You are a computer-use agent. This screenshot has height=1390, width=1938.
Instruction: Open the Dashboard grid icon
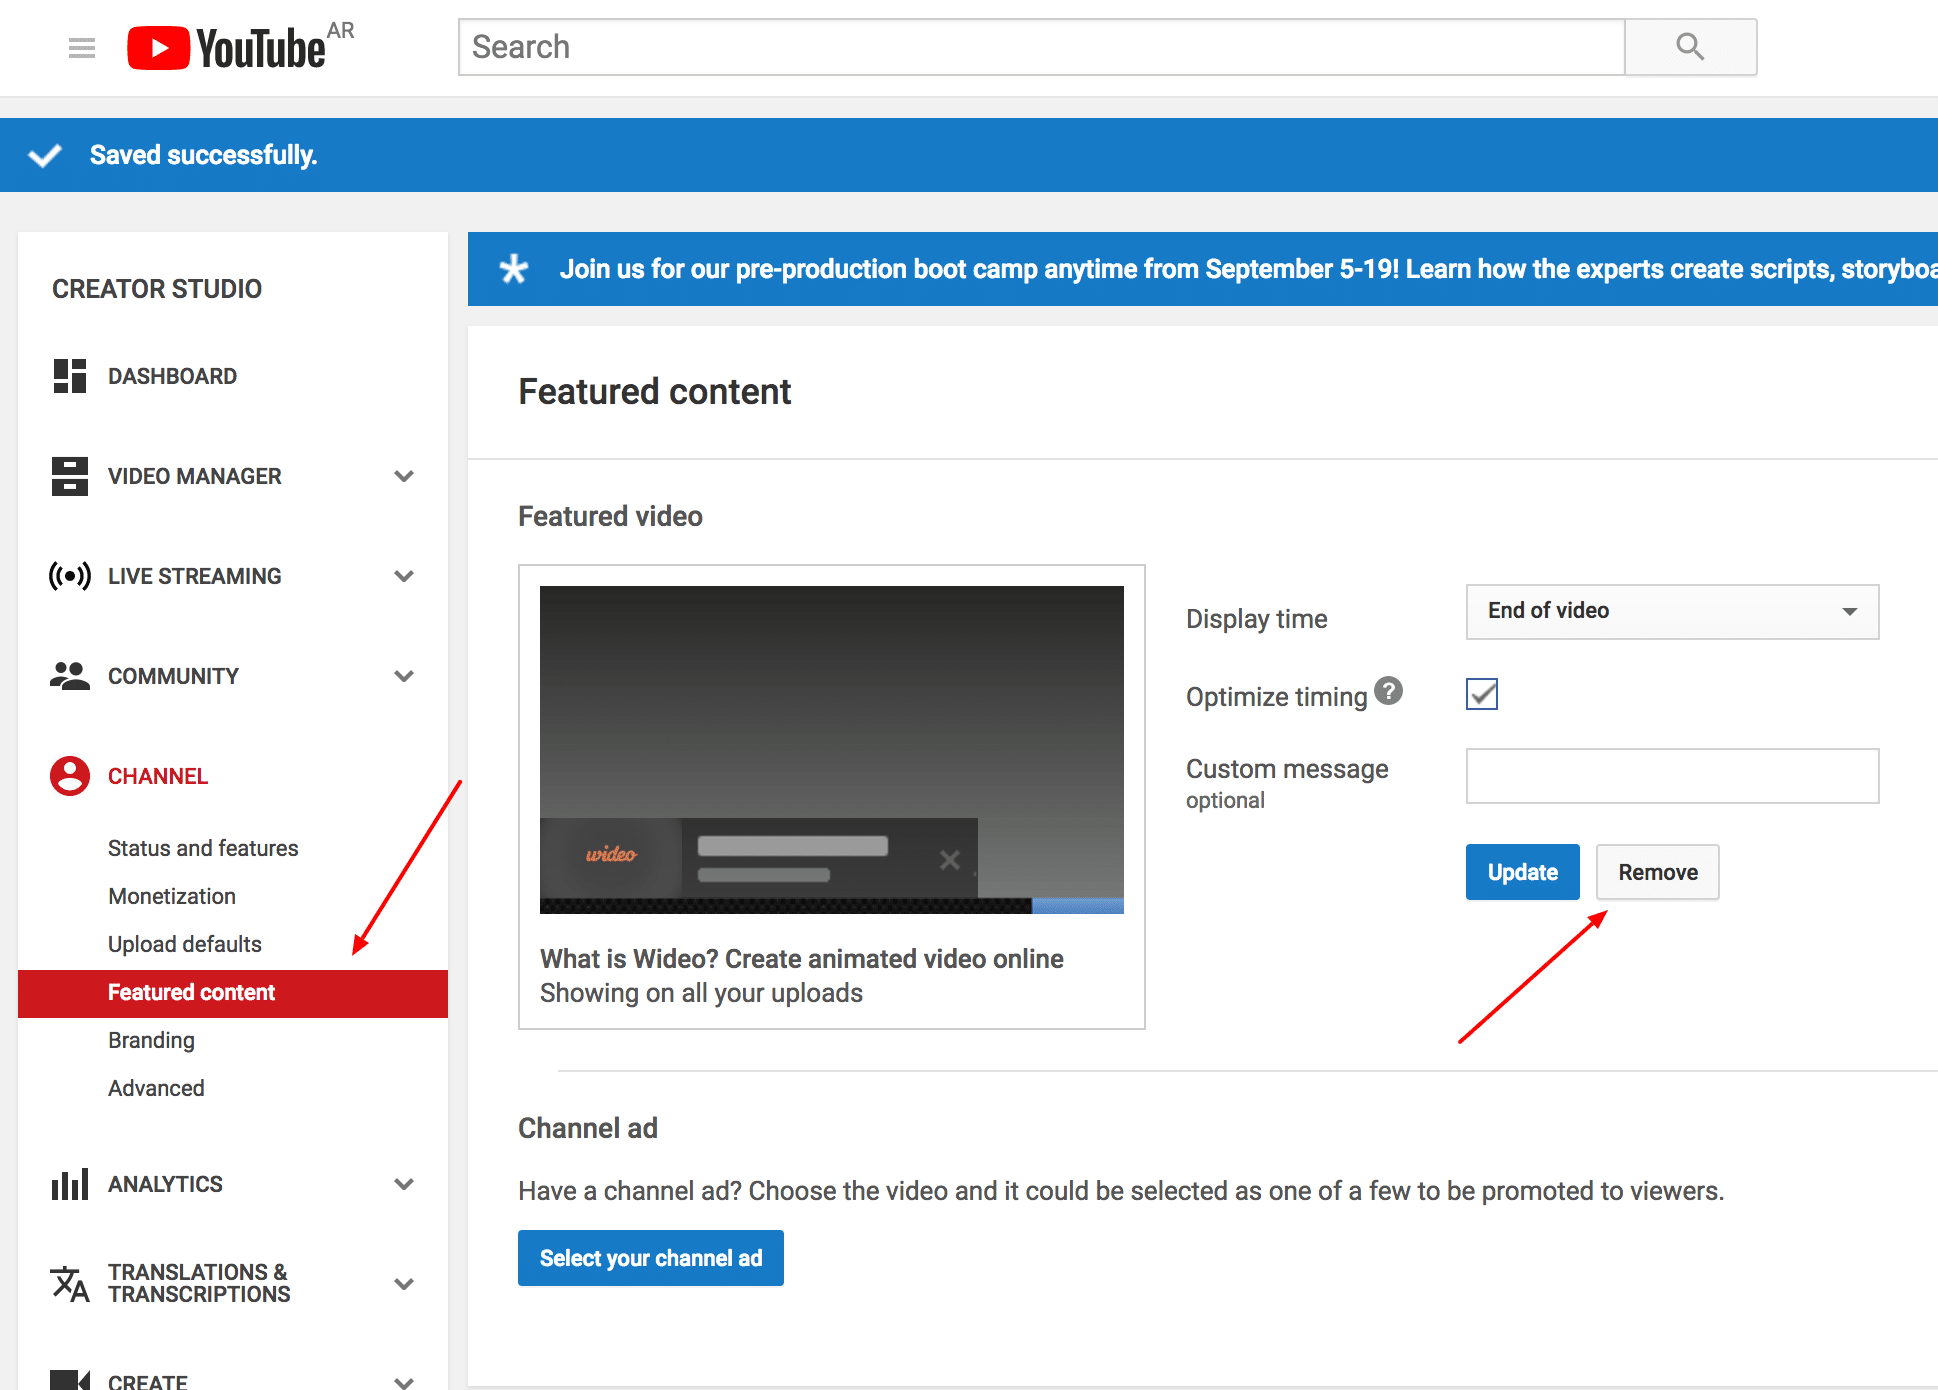click(70, 376)
